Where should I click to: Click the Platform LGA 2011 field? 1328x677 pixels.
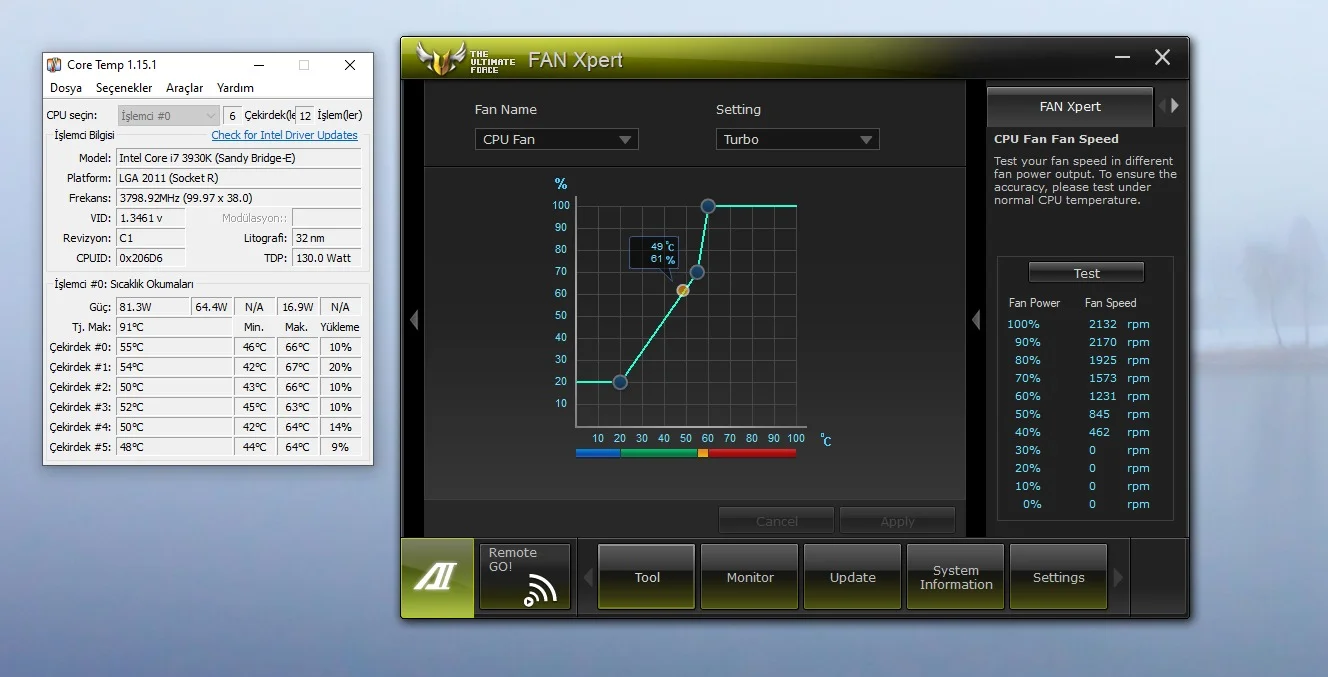pos(238,178)
